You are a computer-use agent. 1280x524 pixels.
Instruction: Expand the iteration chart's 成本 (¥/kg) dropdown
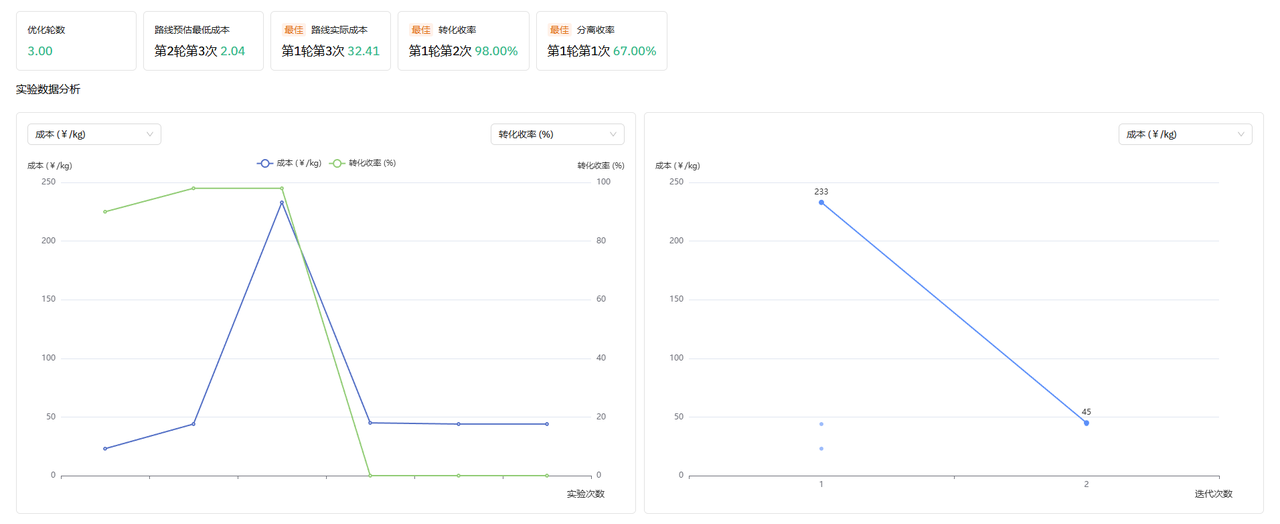pyautogui.click(x=1185, y=134)
